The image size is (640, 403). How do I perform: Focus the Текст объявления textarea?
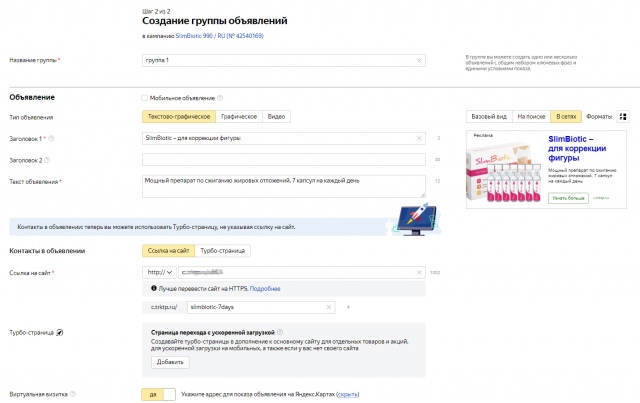[x=284, y=186]
